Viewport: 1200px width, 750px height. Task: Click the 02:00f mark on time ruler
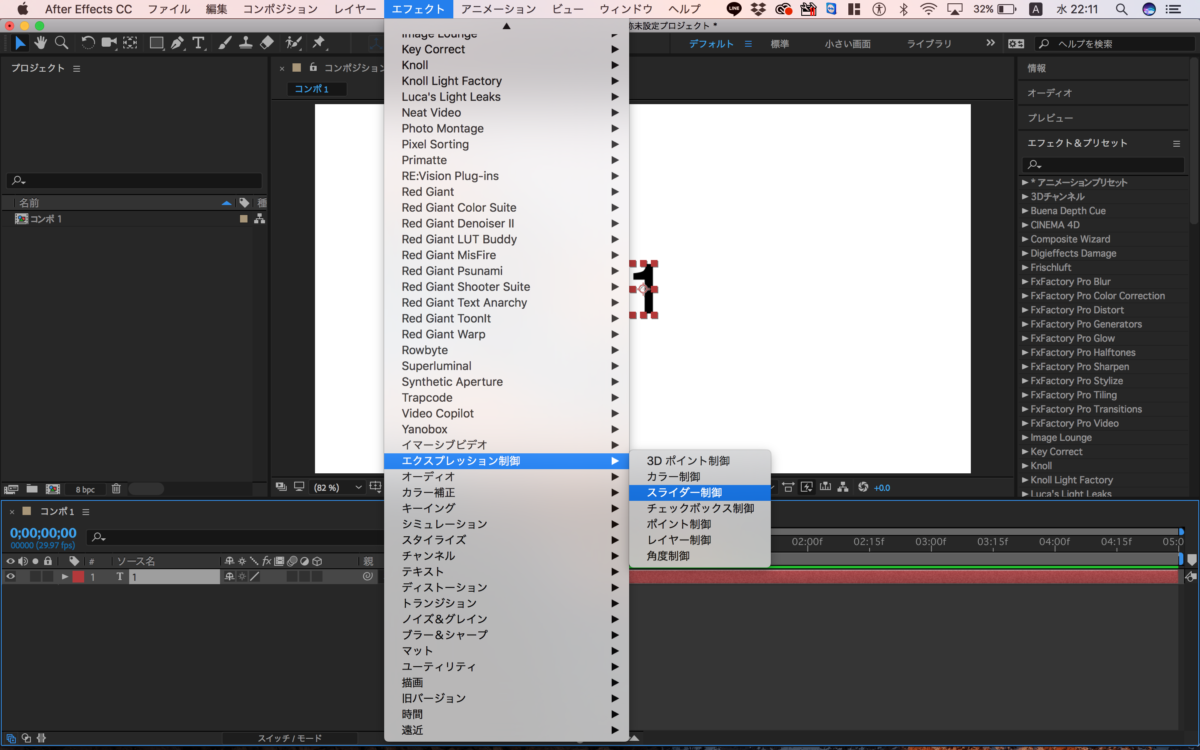807,542
